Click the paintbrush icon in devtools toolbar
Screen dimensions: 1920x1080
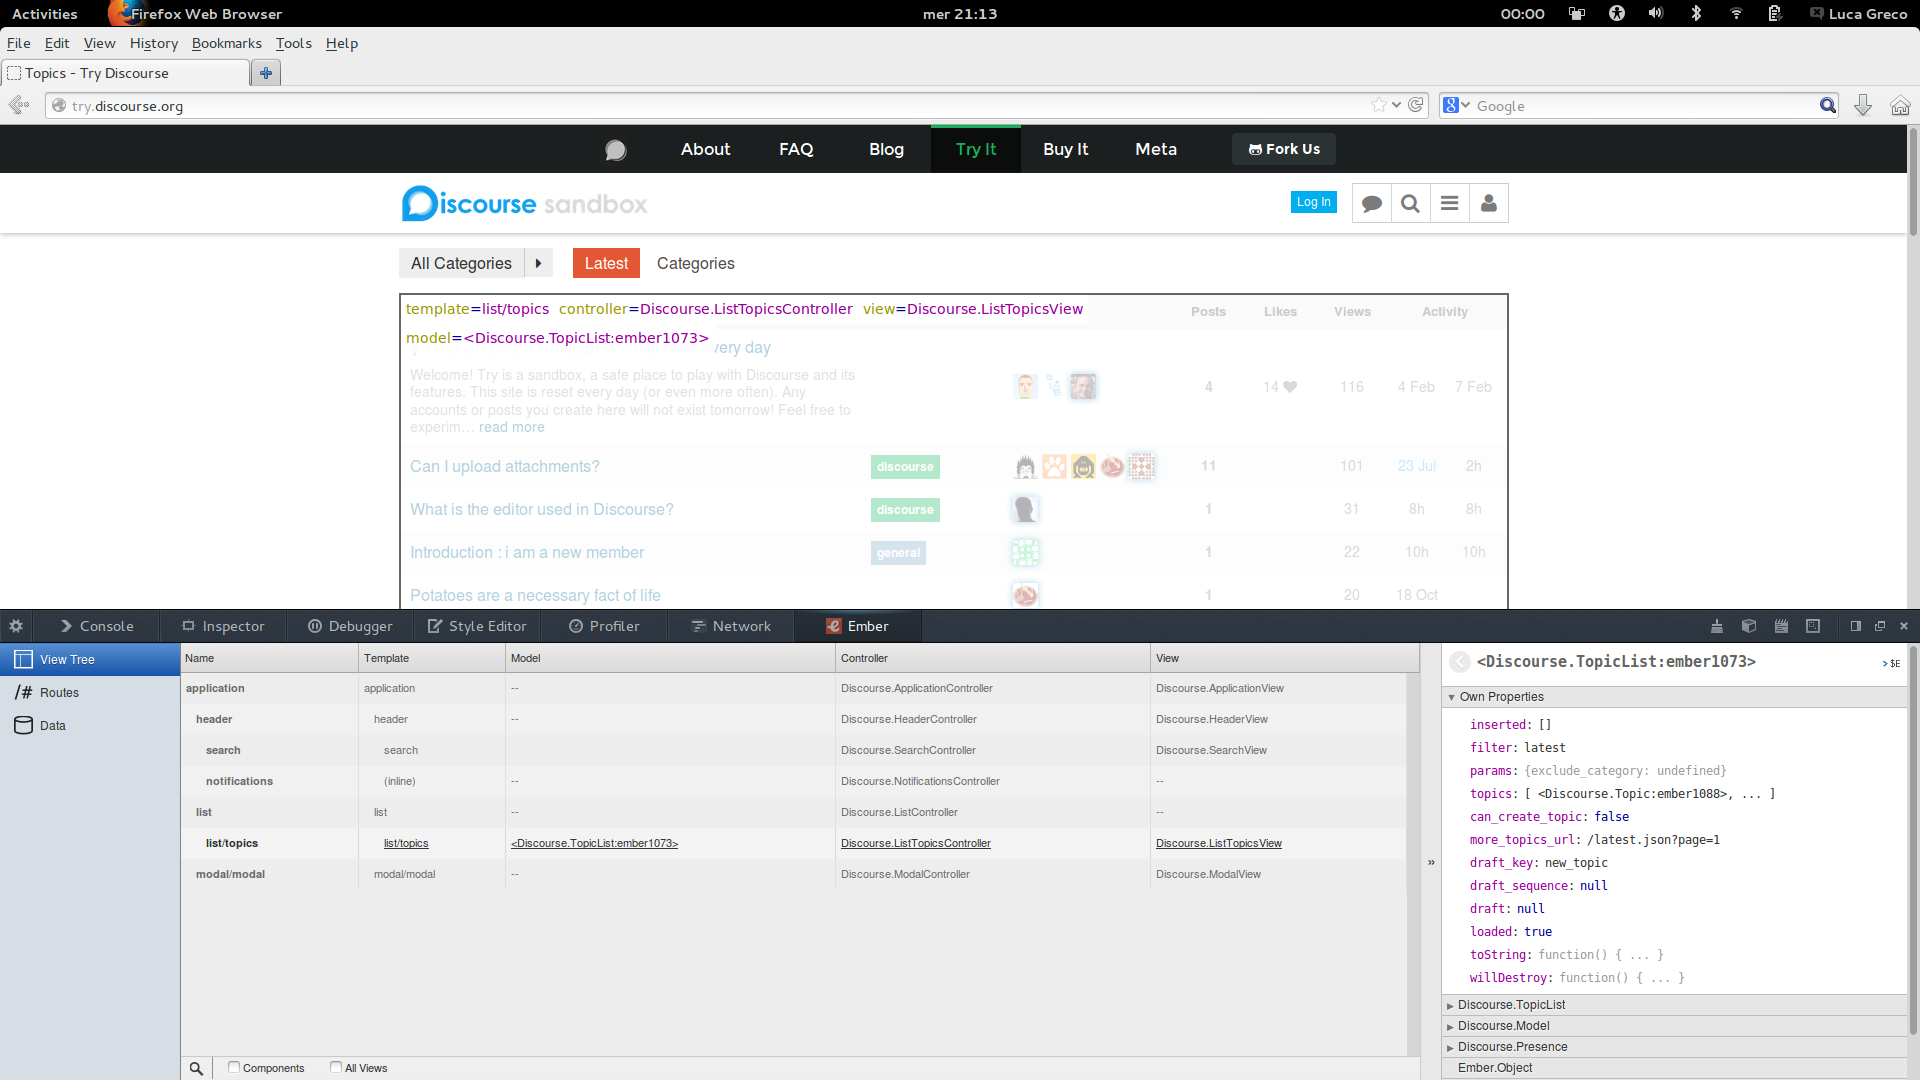tap(1716, 626)
